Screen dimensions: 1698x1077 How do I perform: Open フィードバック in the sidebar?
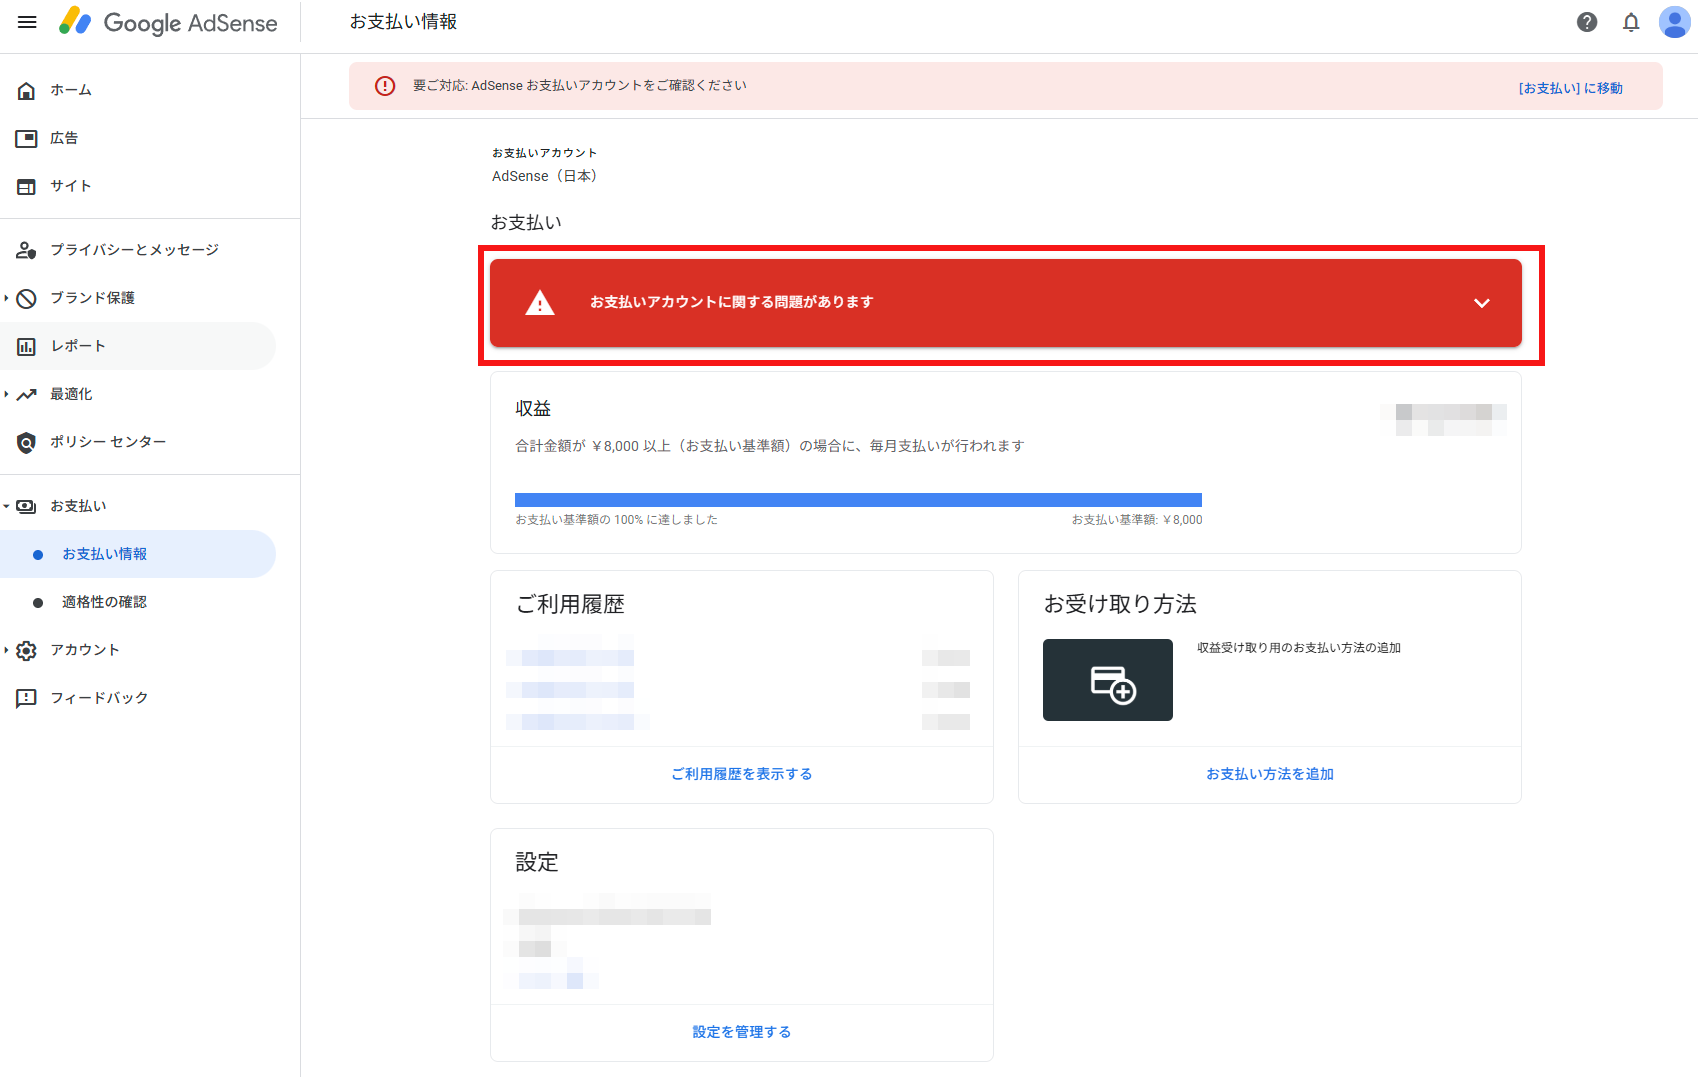click(x=99, y=698)
